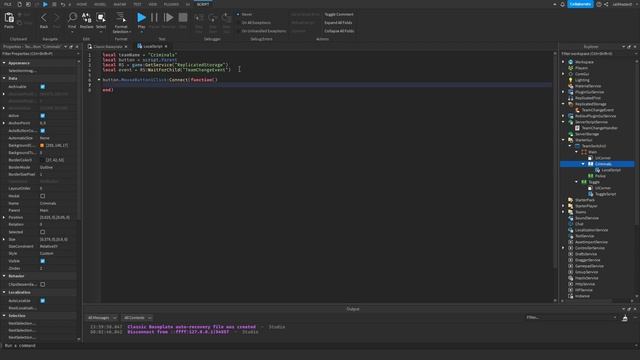Toggle the Selected property checkbox
Image resolution: width=640 pixels, height=360 pixels.
tap(43, 232)
